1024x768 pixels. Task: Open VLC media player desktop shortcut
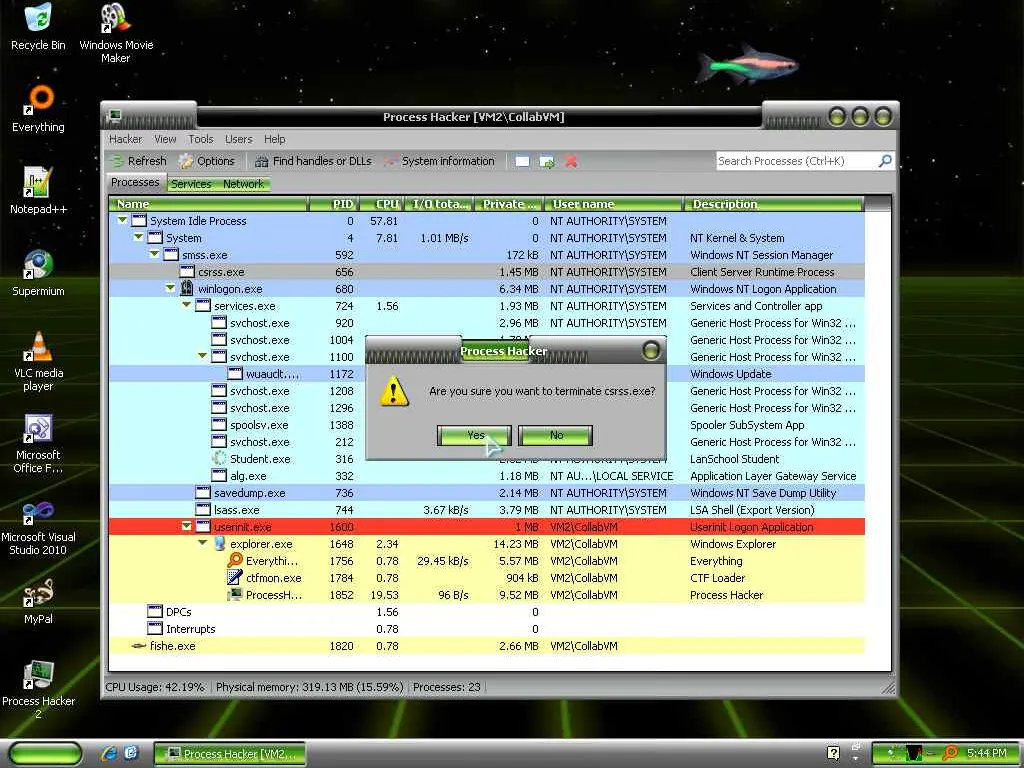tap(39, 360)
